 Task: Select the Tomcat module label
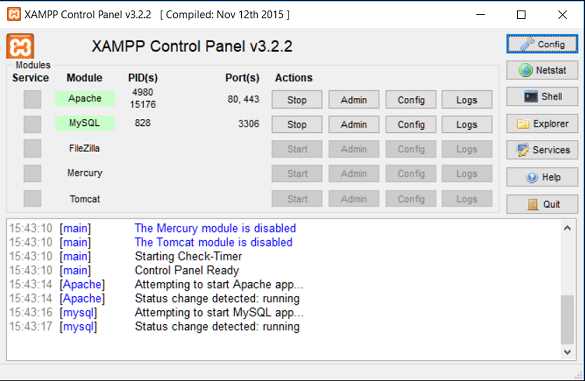pos(85,199)
